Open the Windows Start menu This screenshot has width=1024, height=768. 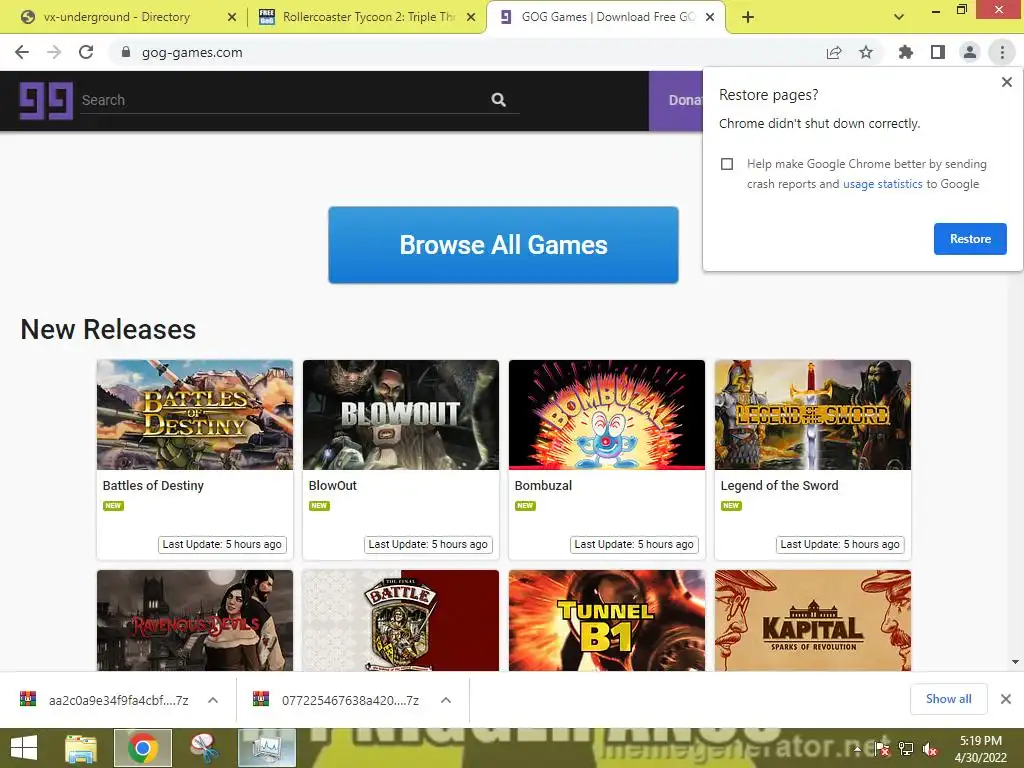(x=24, y=748)
